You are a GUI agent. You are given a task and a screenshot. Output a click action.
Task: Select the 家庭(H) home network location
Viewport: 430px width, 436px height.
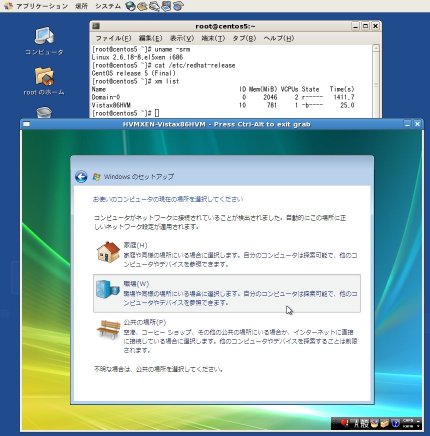pyautogui.click(x=227, y=255)
